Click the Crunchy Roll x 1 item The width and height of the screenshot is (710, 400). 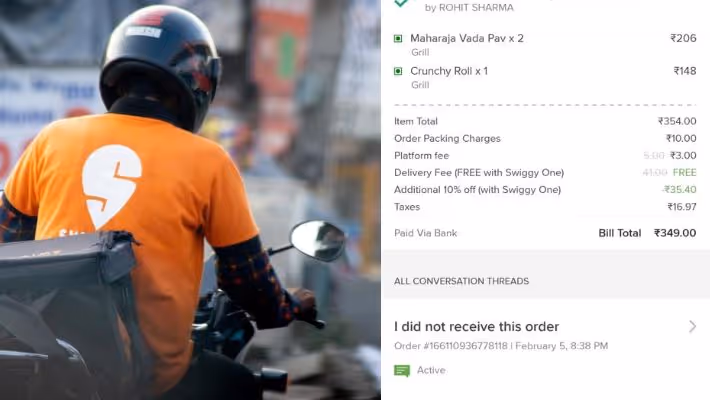pos(449,71)
